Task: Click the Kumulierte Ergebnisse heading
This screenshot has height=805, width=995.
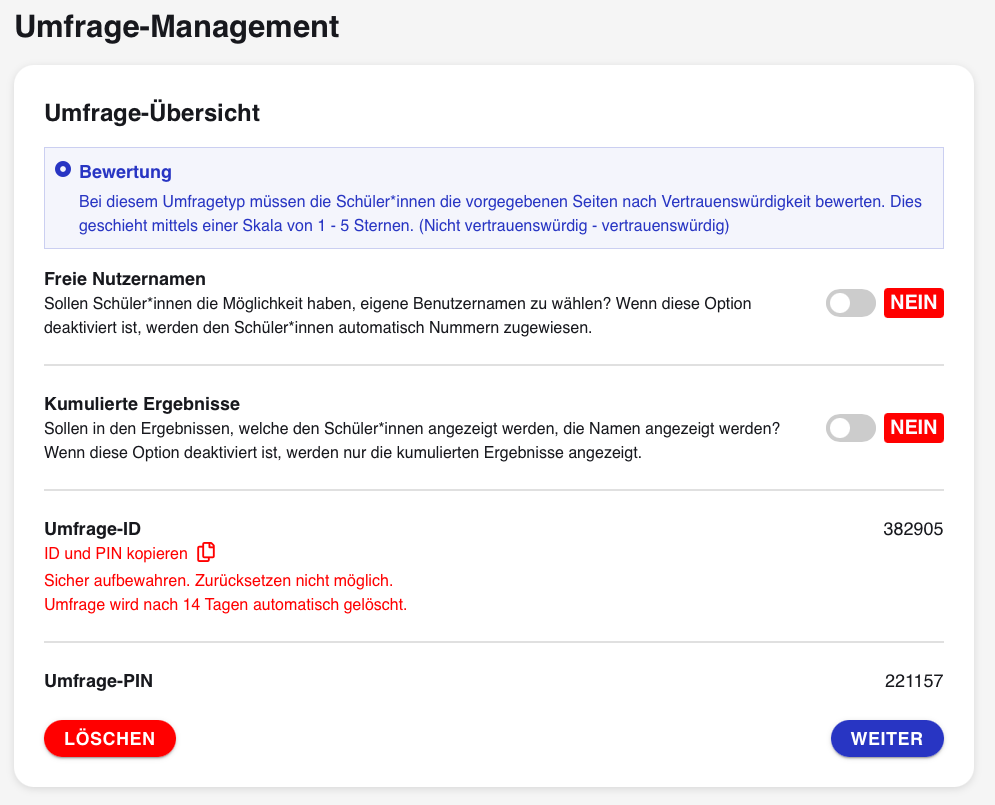Action: click(x=142, y=404)
